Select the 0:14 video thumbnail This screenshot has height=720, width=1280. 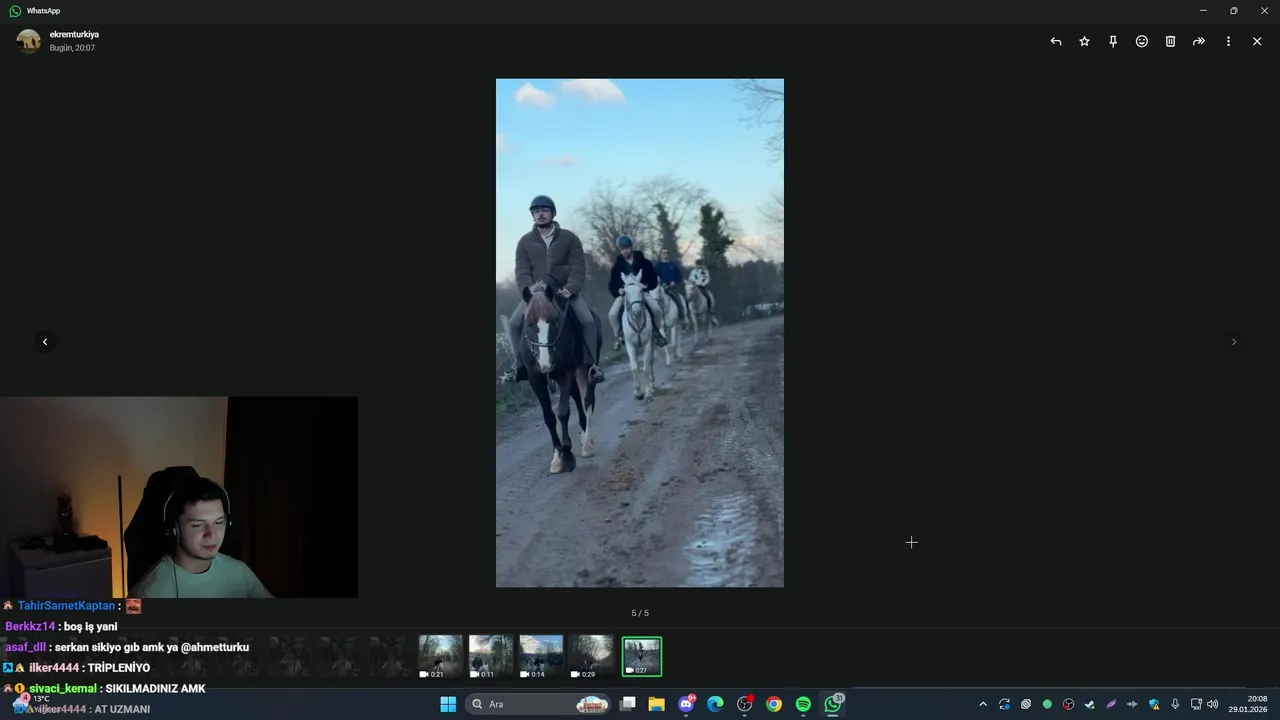point(541,657)
